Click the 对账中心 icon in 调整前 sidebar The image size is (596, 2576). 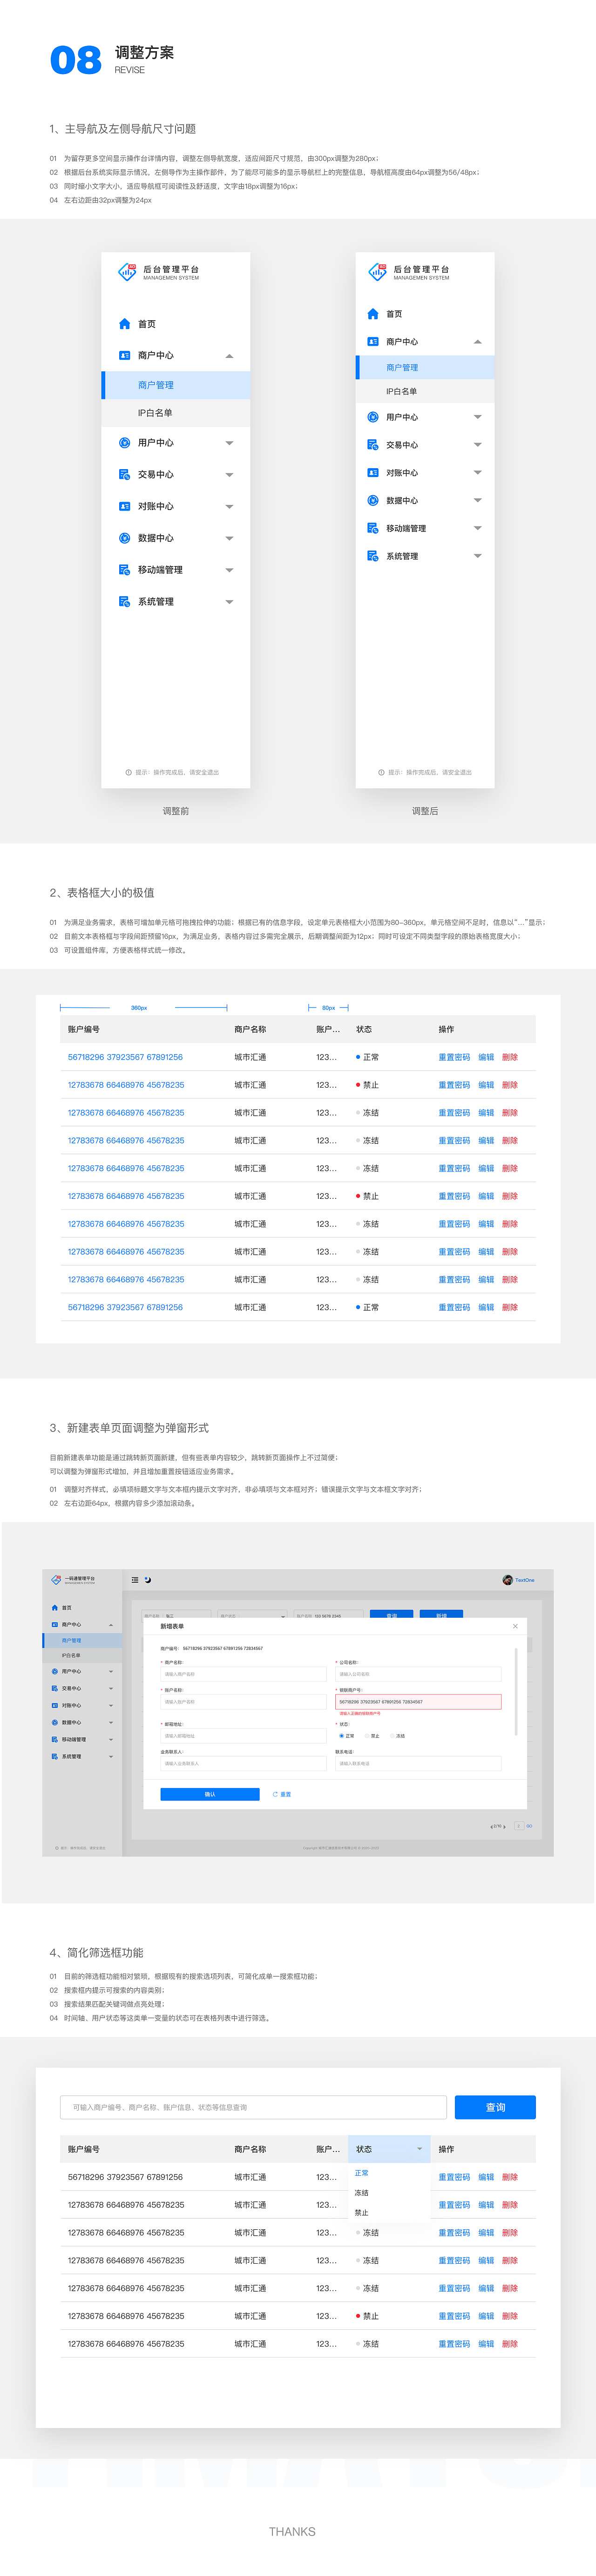(124, 506)
